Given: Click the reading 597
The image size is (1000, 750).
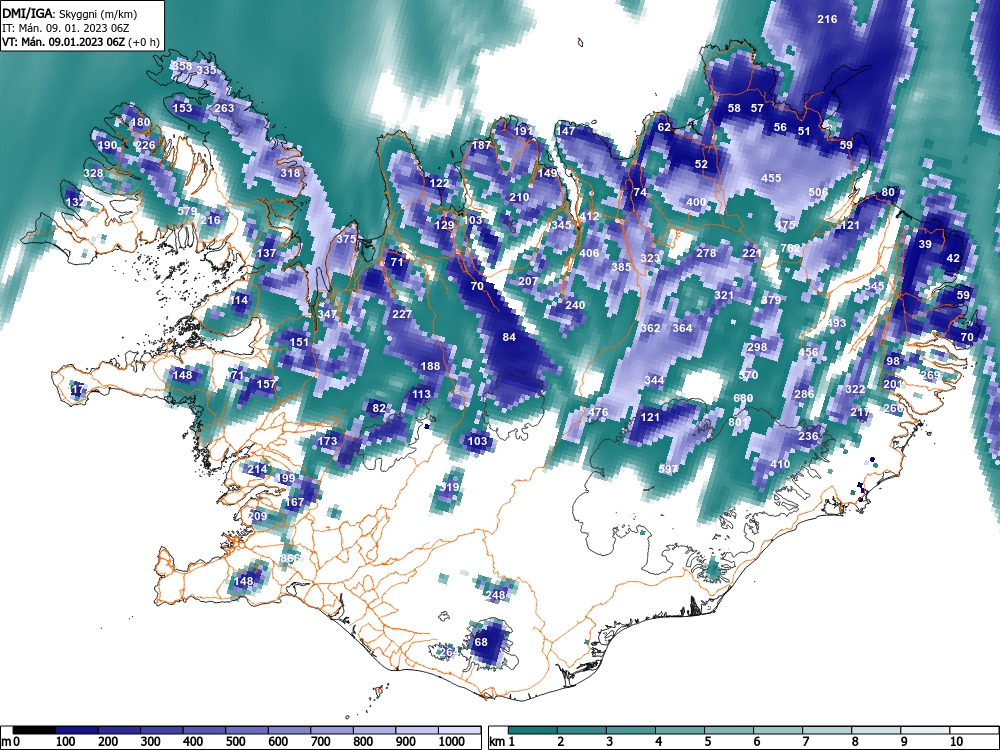Looking at the screenshot, I should tap(668, 469).
